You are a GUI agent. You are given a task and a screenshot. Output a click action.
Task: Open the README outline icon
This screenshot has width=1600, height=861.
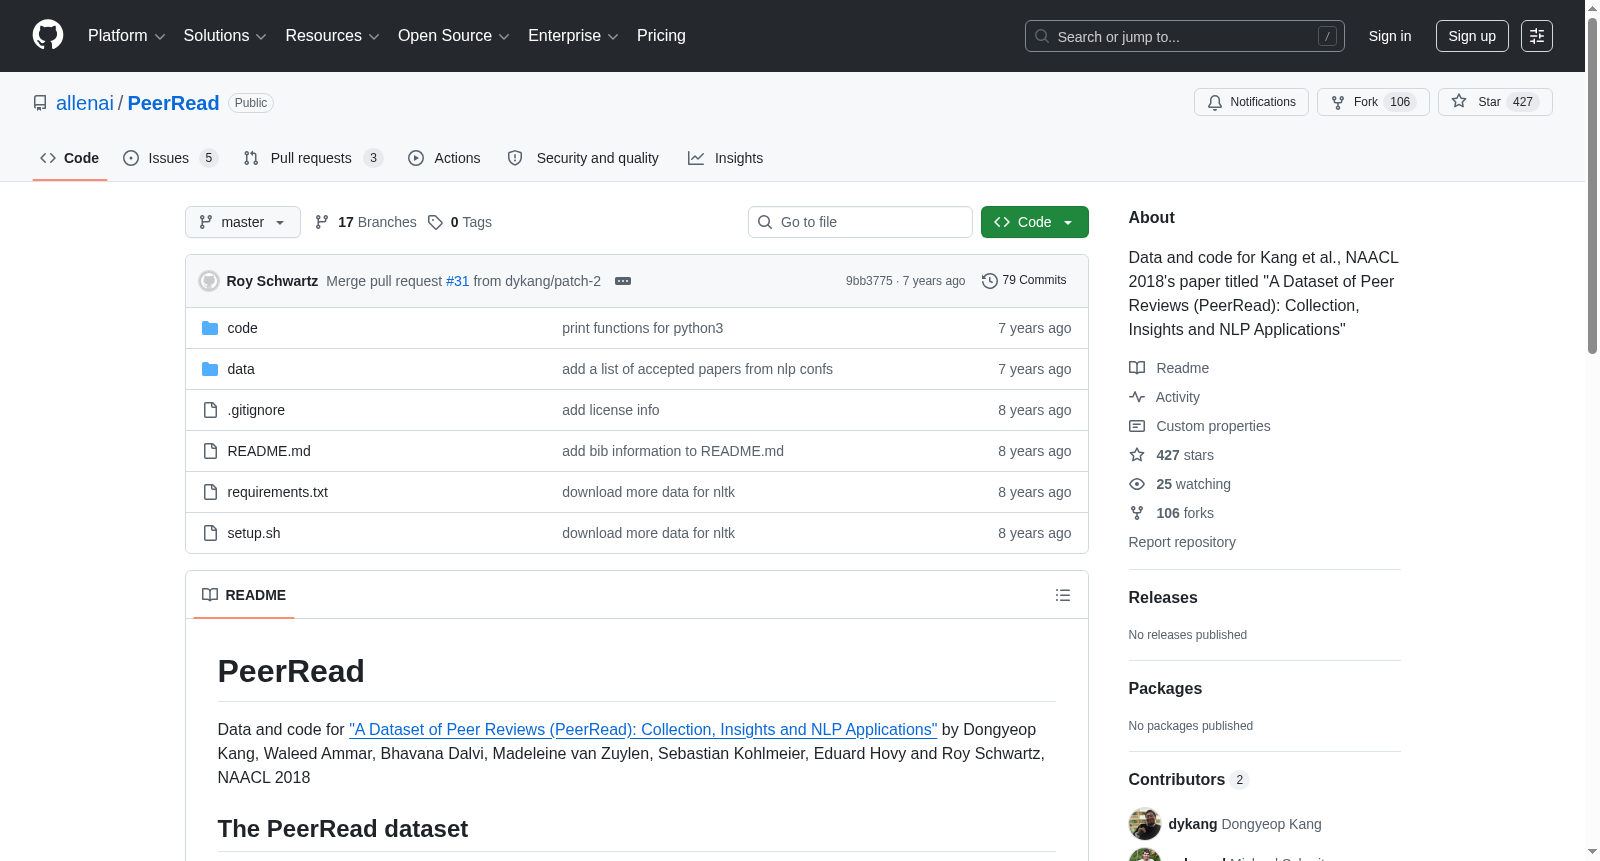1063,595
